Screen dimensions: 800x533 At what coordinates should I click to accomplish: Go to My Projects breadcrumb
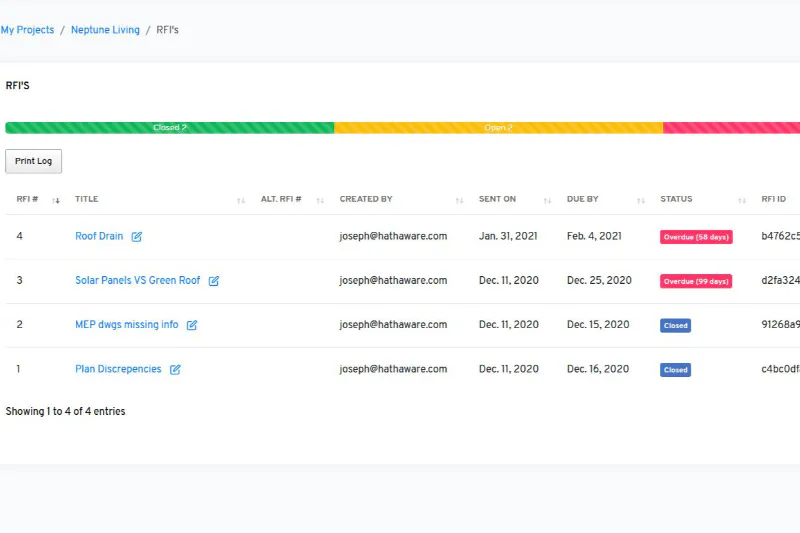click(x=27, y=30)
